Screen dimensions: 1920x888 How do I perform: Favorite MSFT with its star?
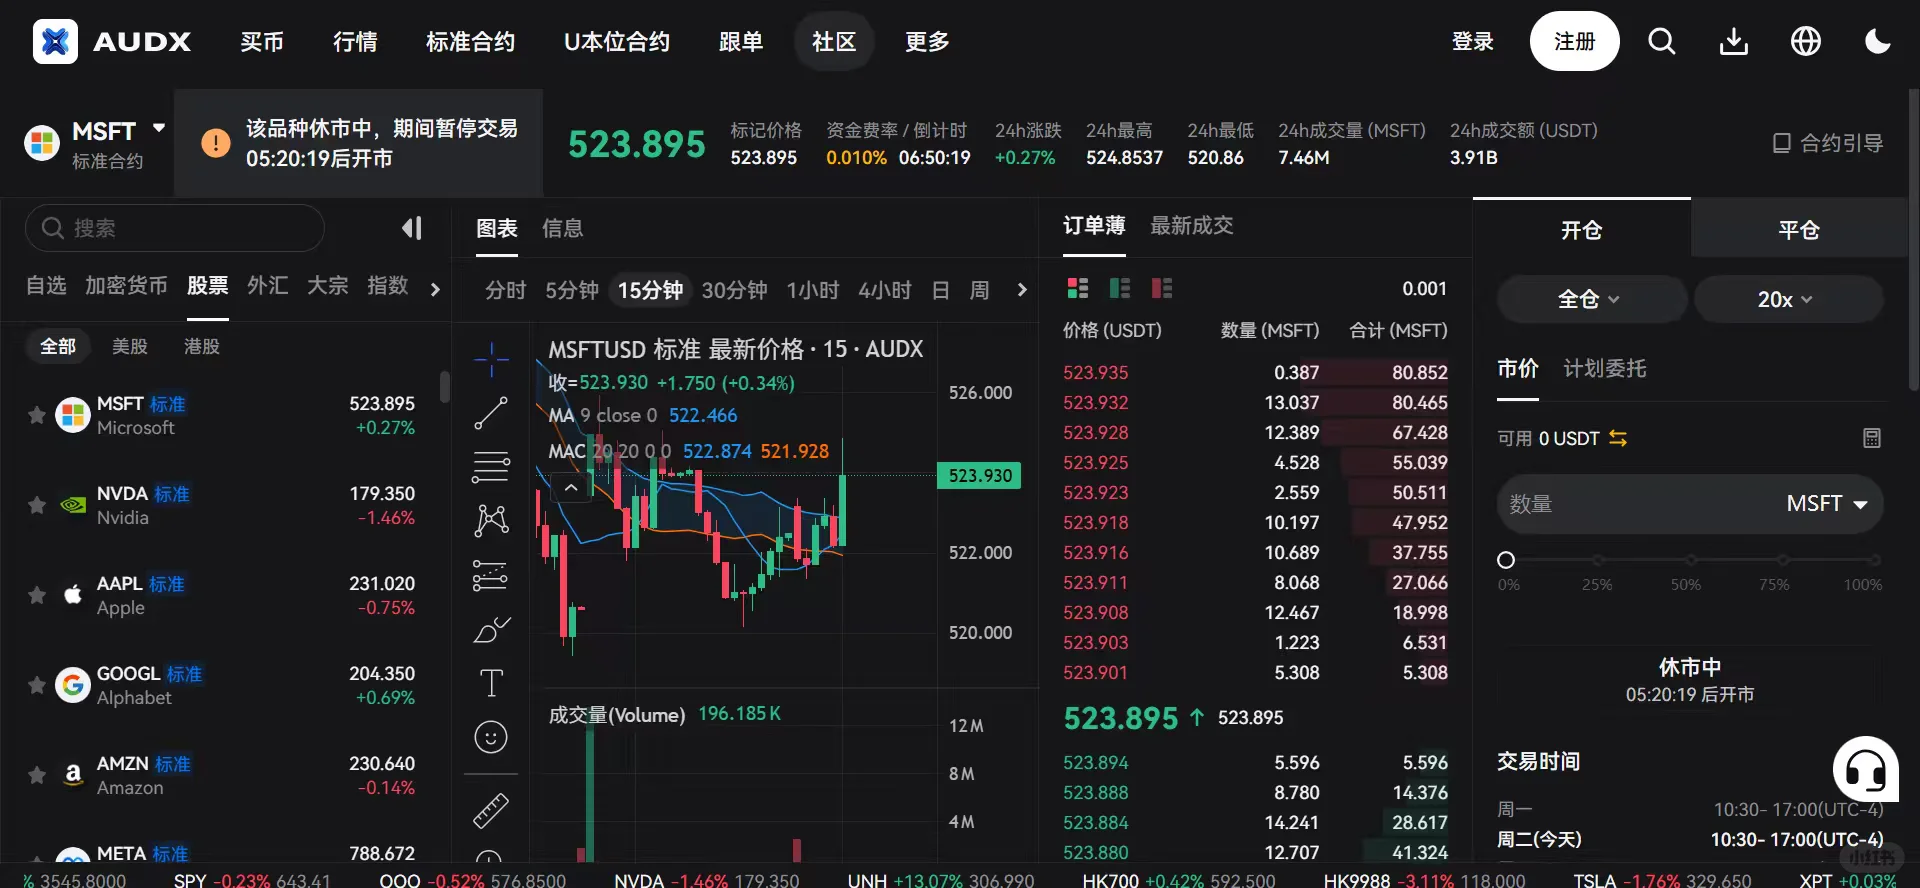pyautogui.click(x=37, y=415)
